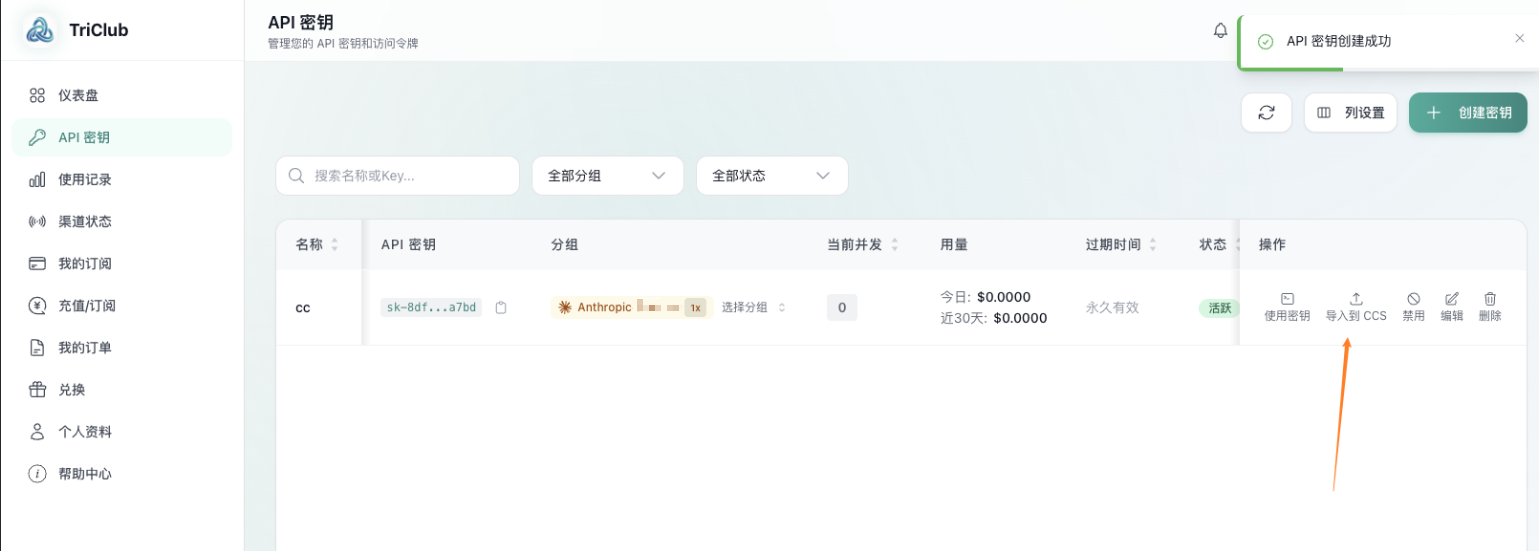Close the API 密钥创建成功 notification
This screenshot has width=1539, height=551.
(1520, 39)
